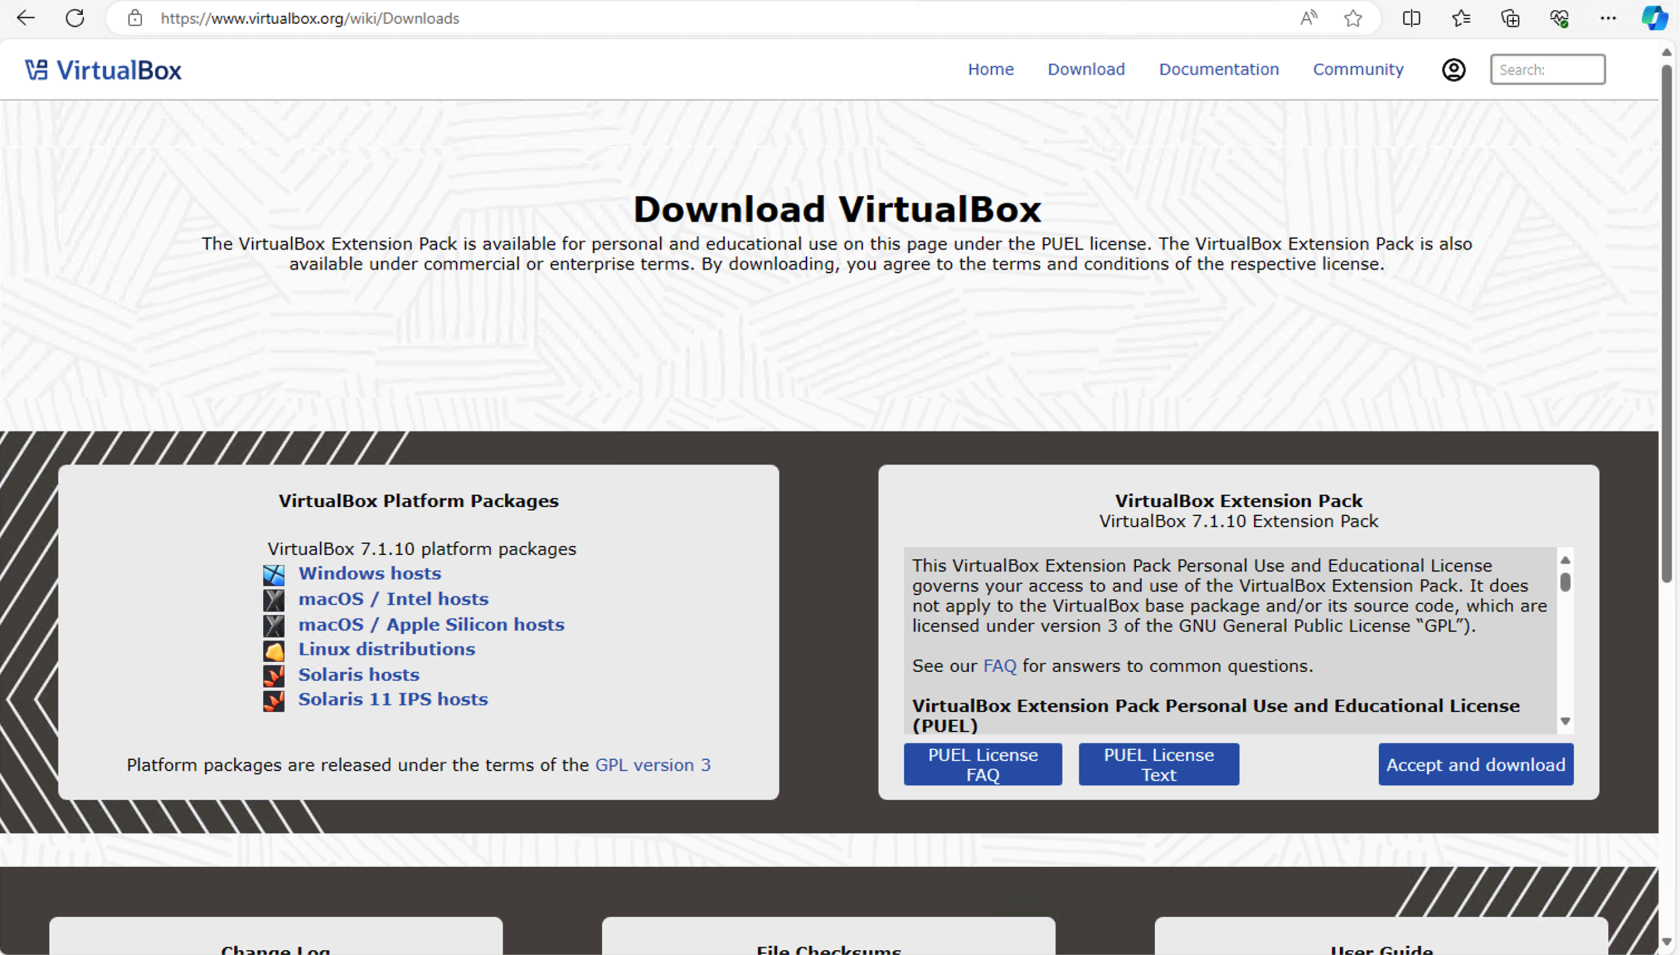Open the FAQ link in license text
The height and width of the screenshot is (955, 1680).
click(x=999, y=666)
